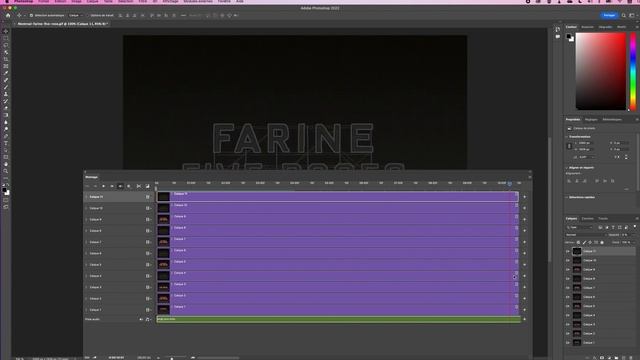The height and width of the screenshot is (360, 640).
Task: Click the link width and height icon
Action: [x=569, y=146]
